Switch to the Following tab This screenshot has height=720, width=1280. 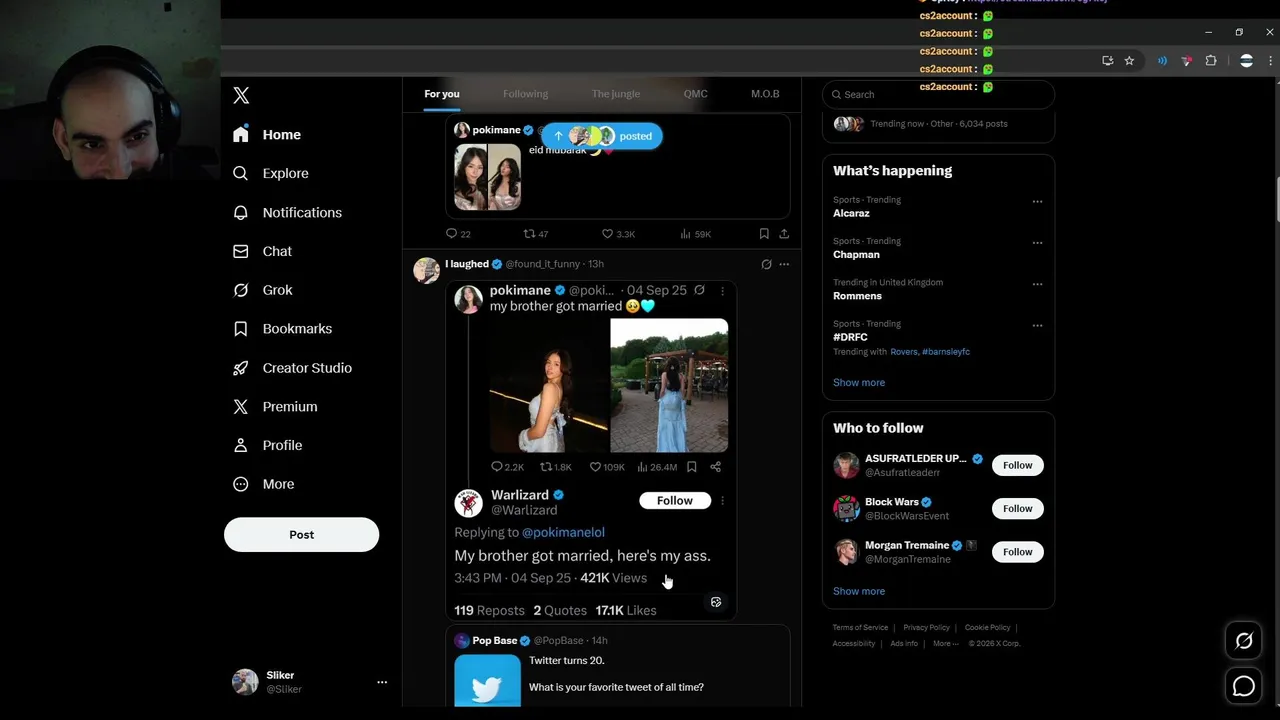tap(525, 94)
